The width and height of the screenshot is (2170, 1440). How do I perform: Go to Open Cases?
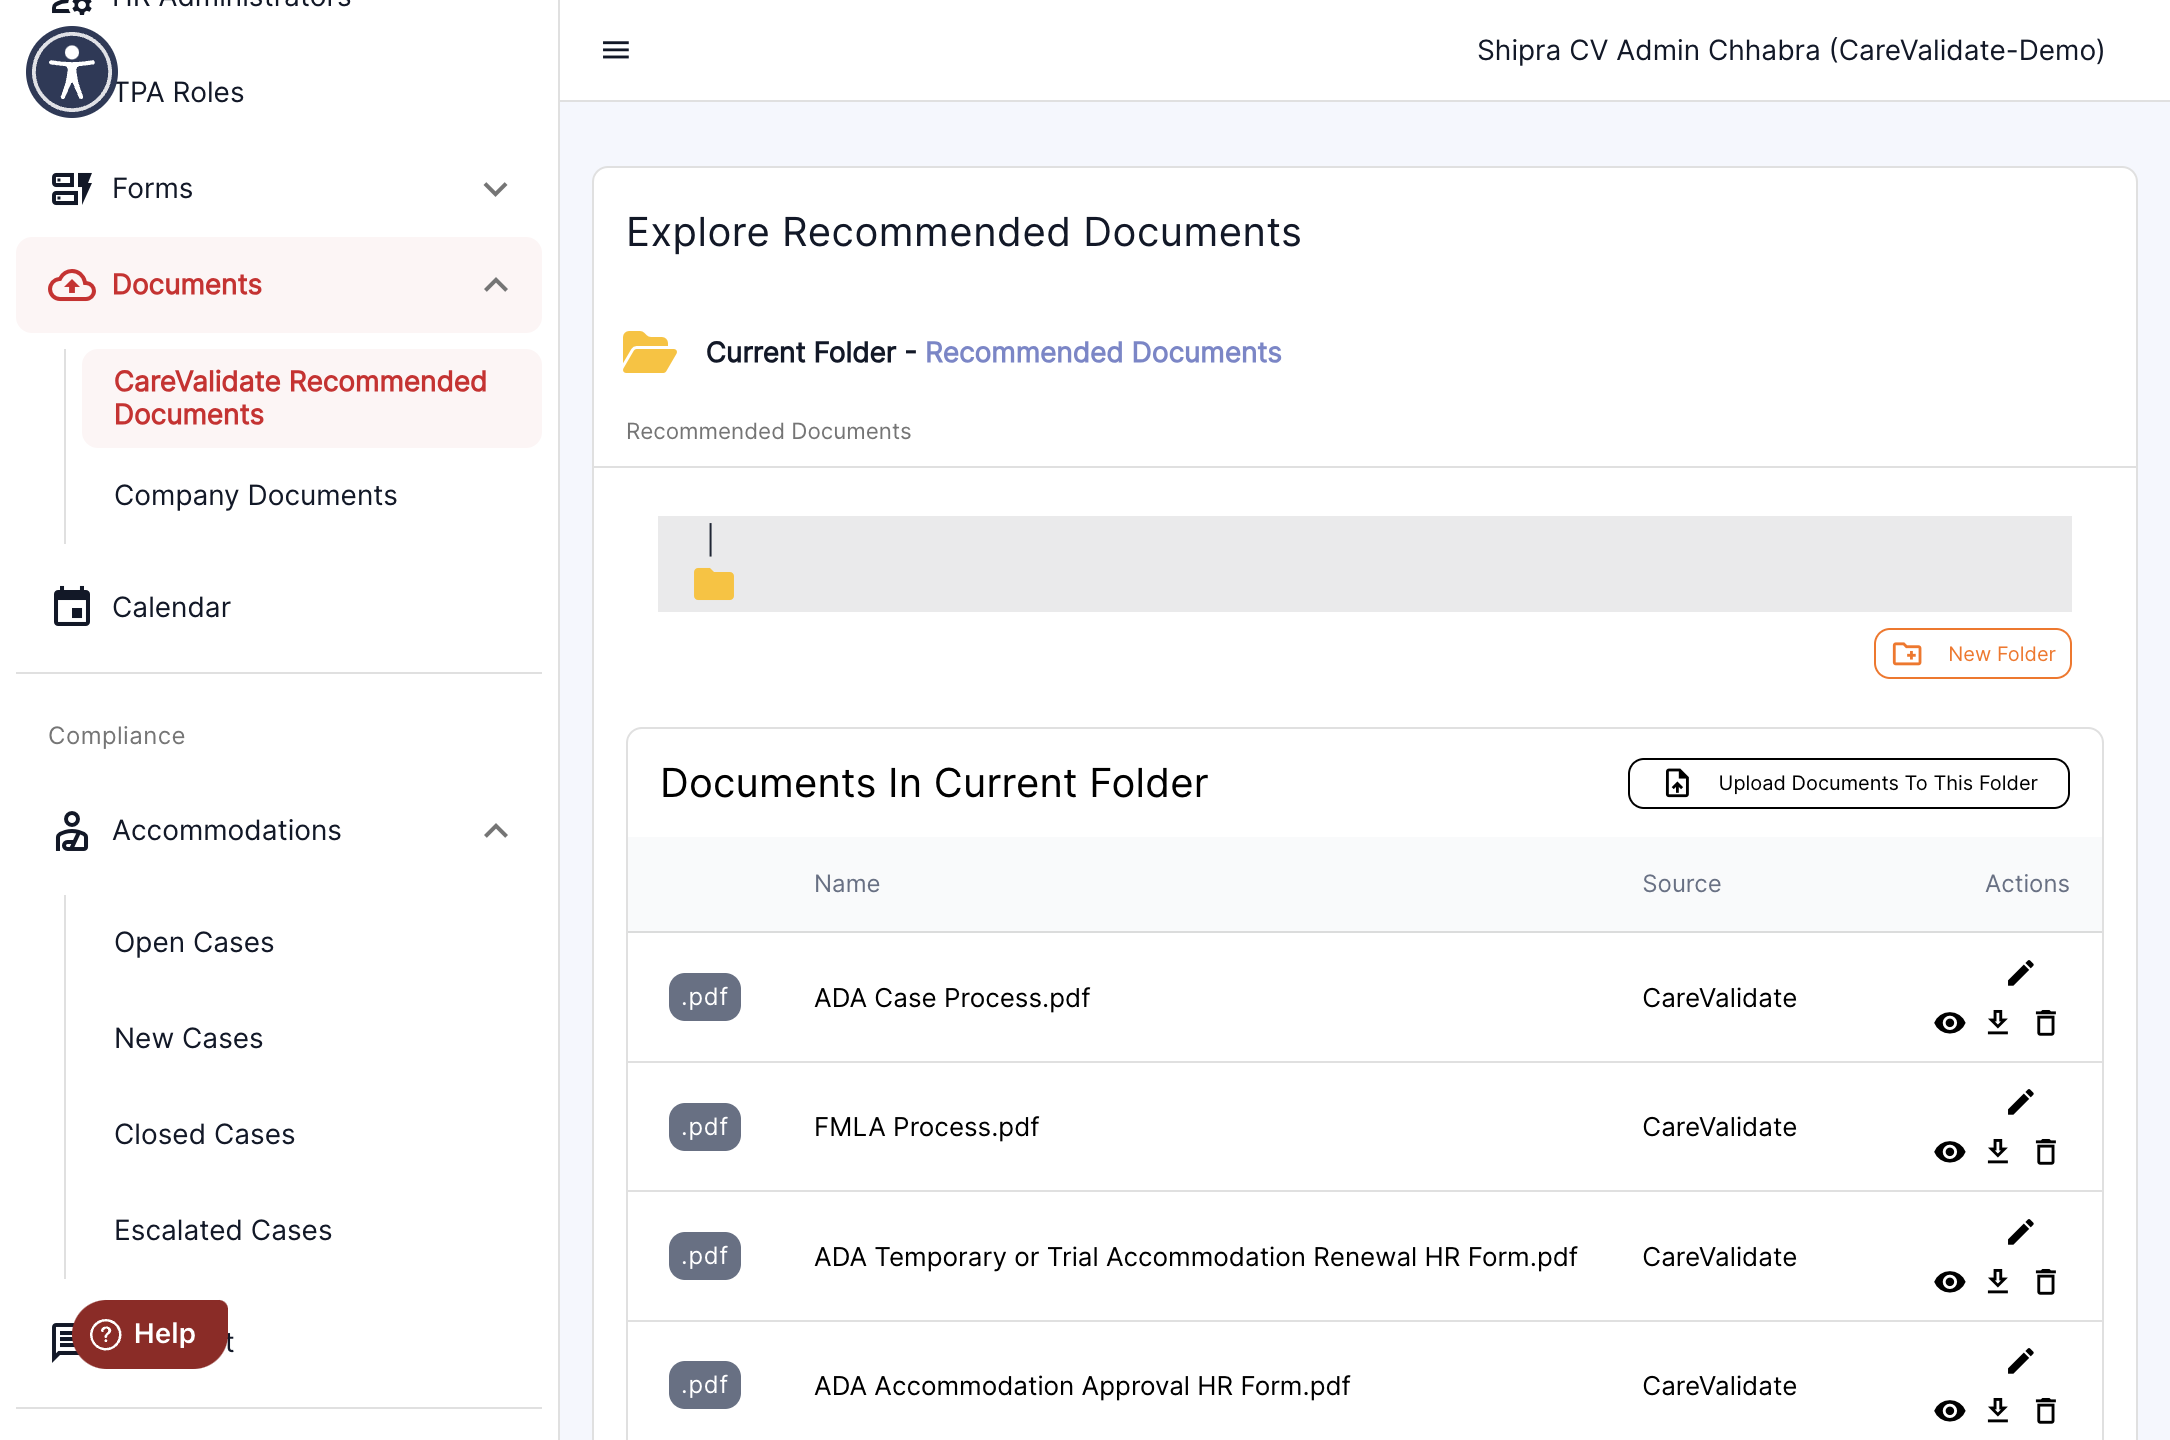pyautogui.click(x=194, y=942)
